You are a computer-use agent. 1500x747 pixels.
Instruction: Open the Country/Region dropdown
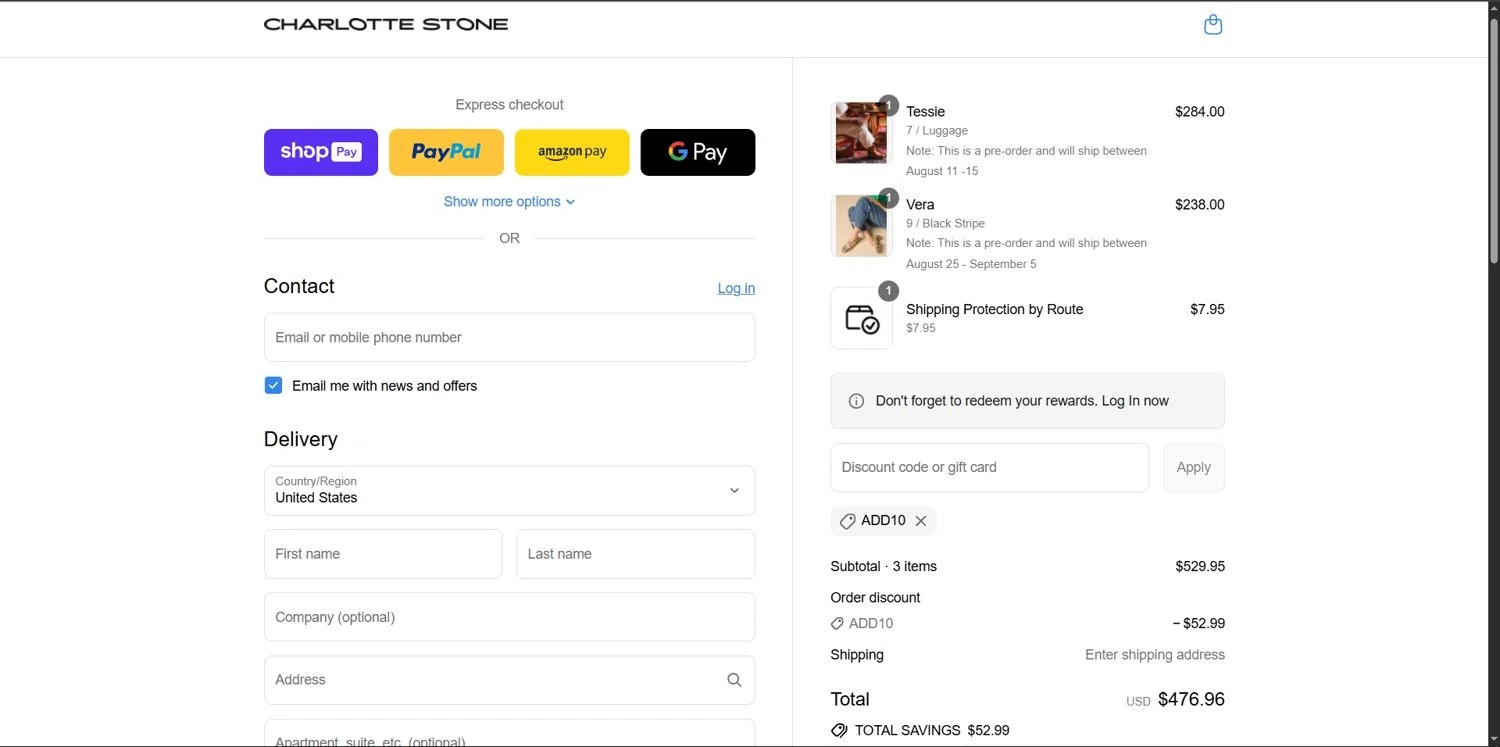click(509, 490)
